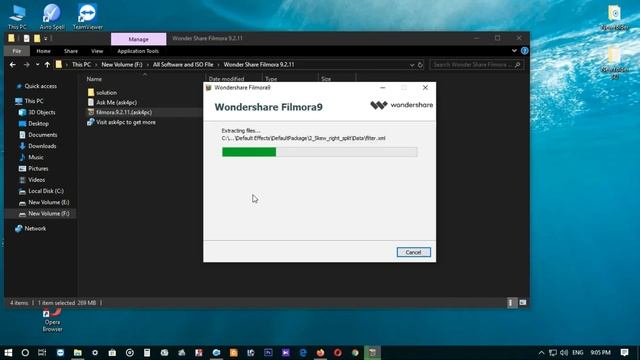
Task: Open Downloads in navigation pane
Action: (42, 146)
